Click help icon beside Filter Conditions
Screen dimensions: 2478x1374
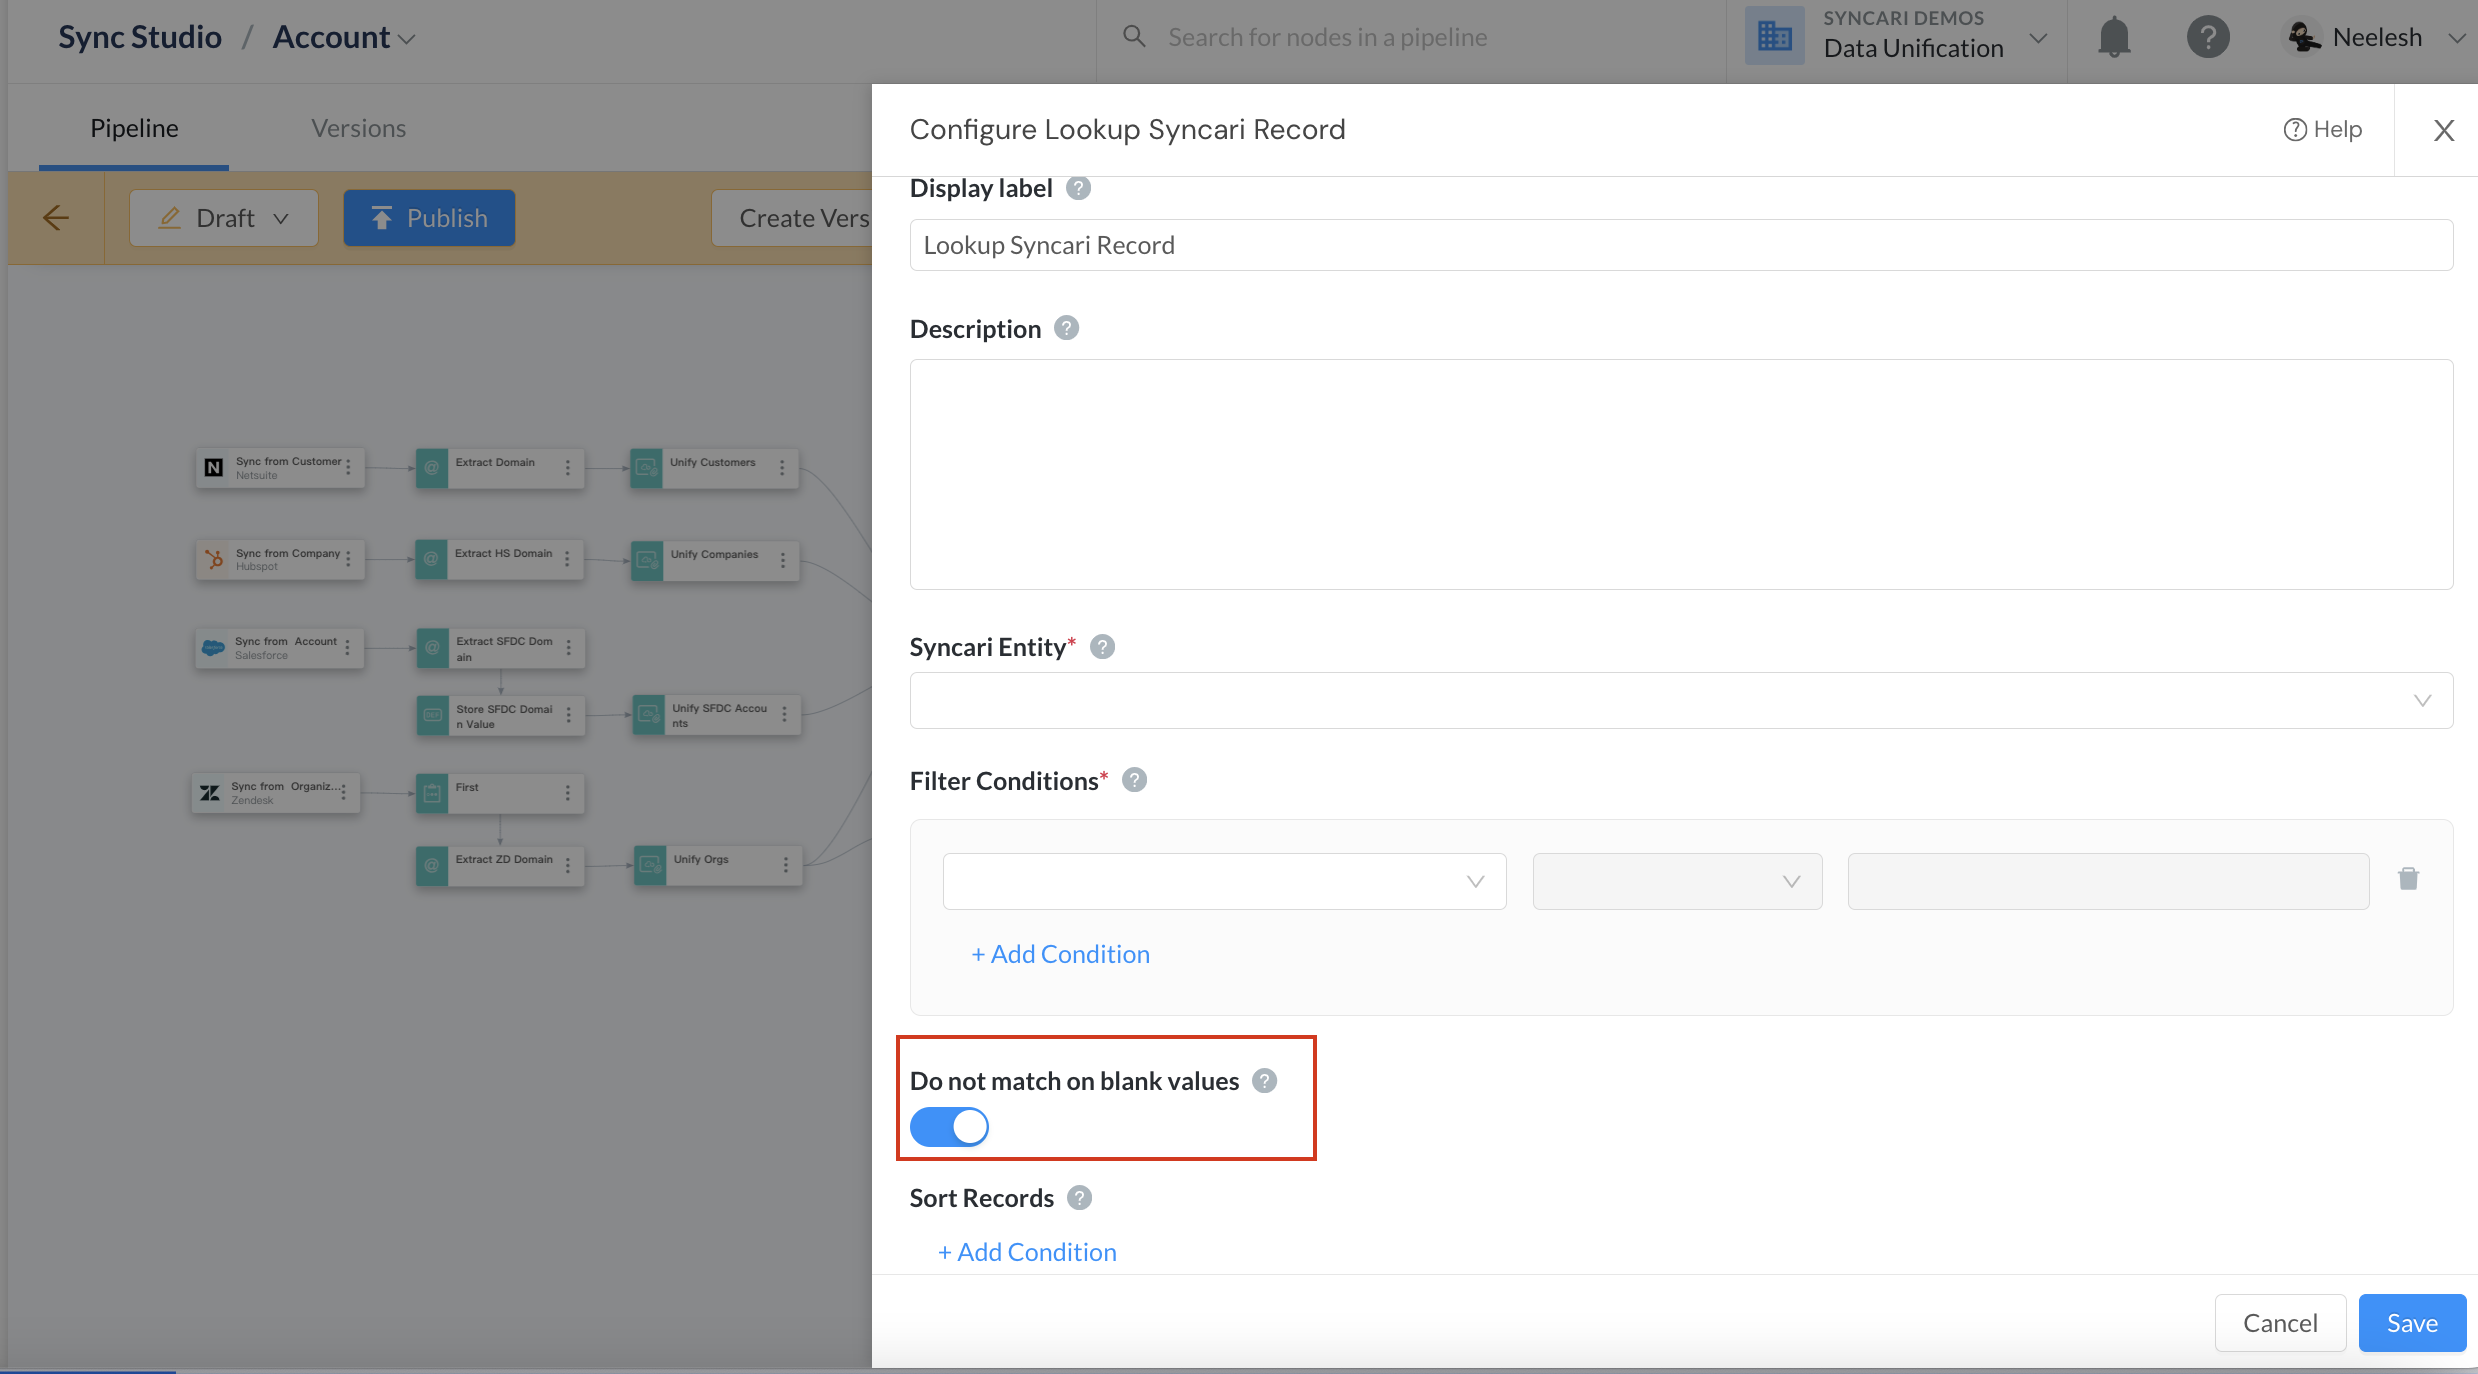point(1134,780)
